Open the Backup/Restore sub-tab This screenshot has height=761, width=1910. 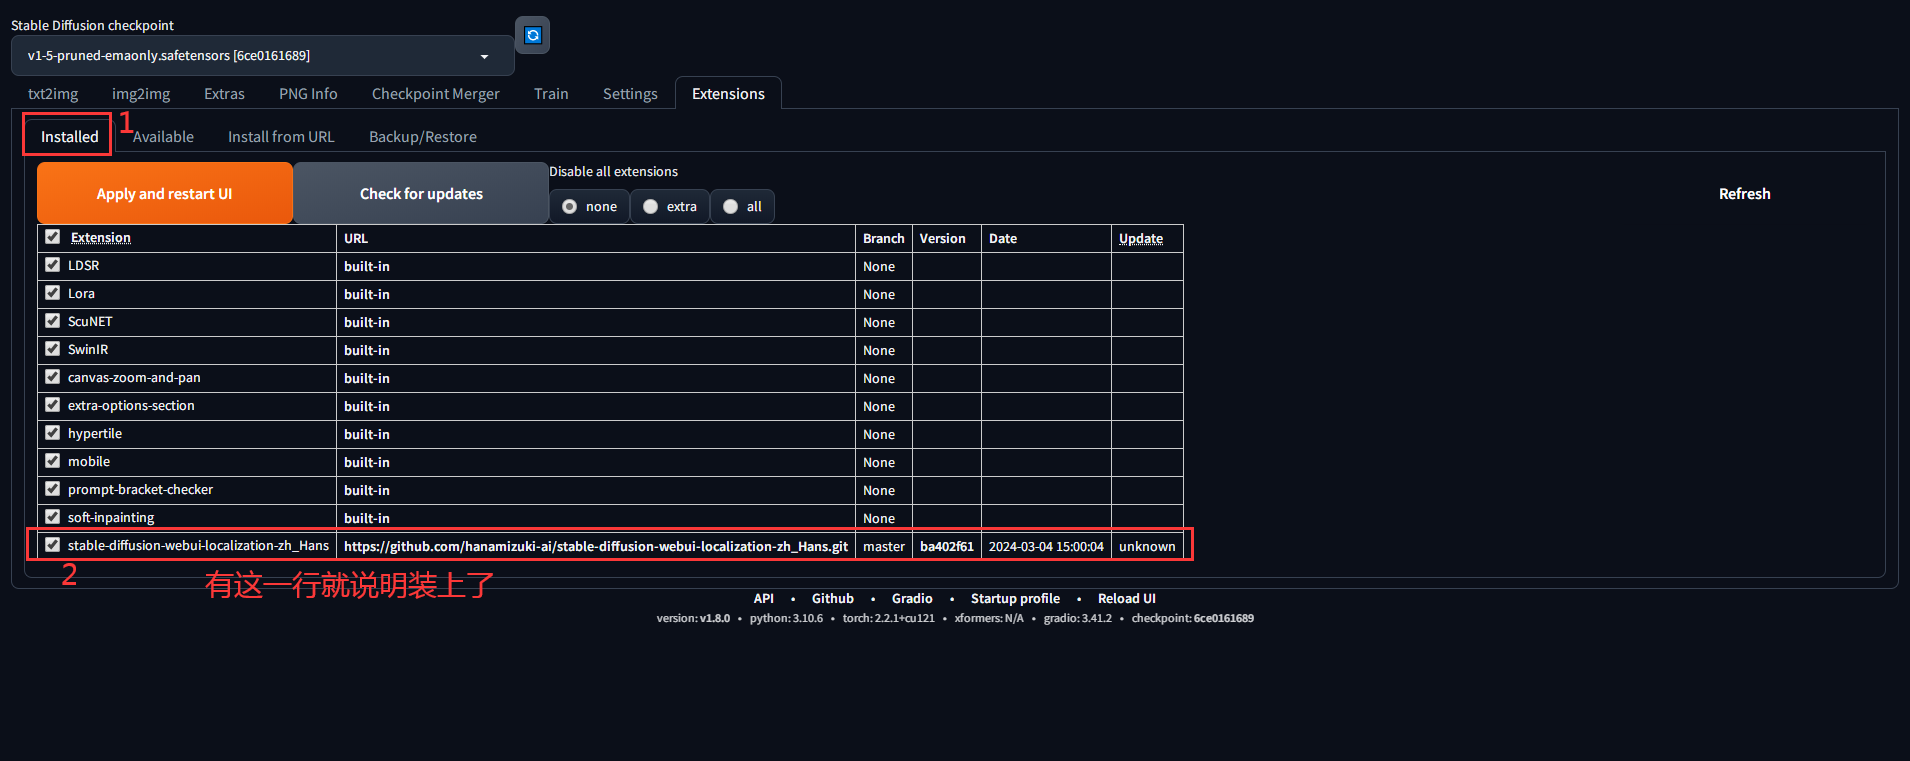pyautogui.click(x=423, y=137)
